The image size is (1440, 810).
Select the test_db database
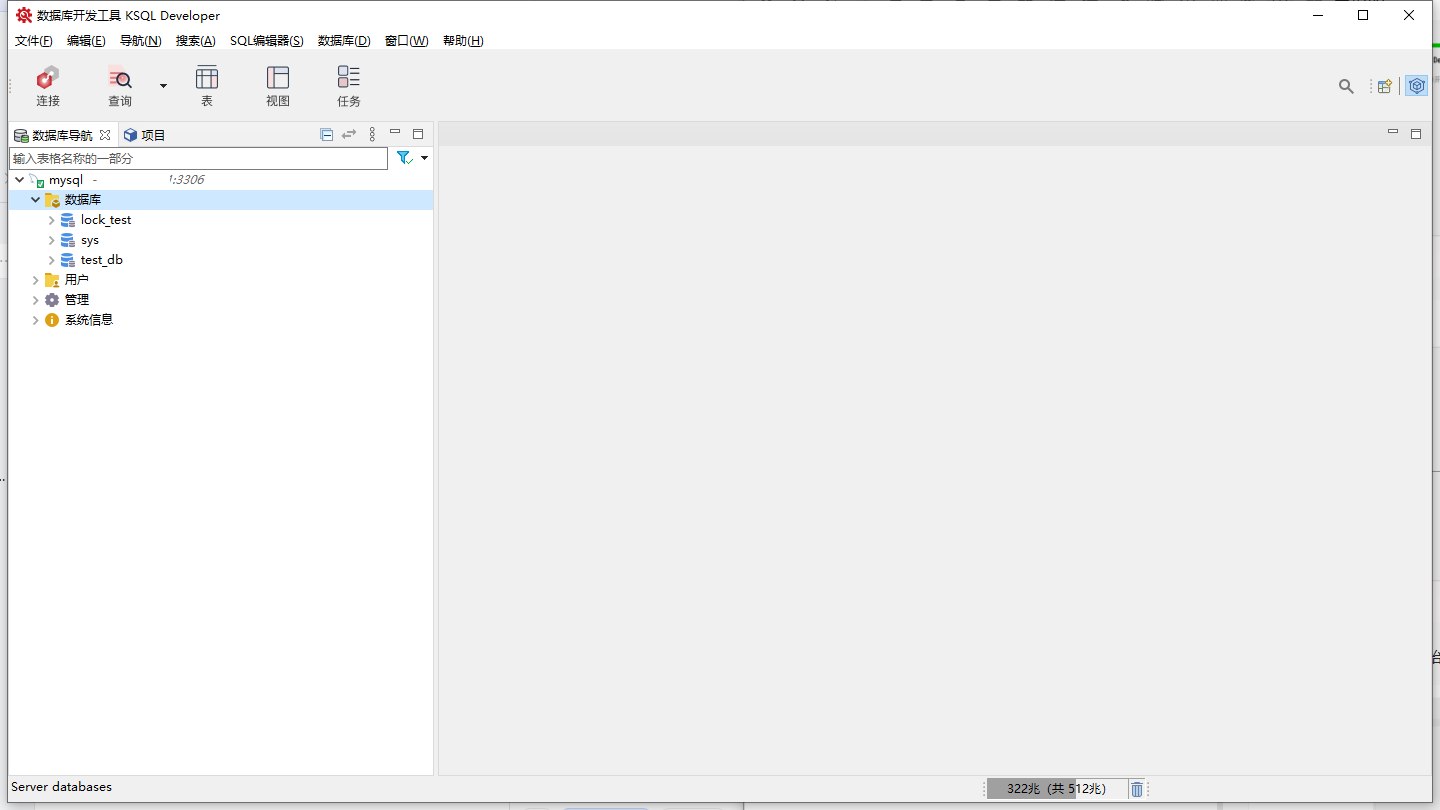click(x=101, y=260)
